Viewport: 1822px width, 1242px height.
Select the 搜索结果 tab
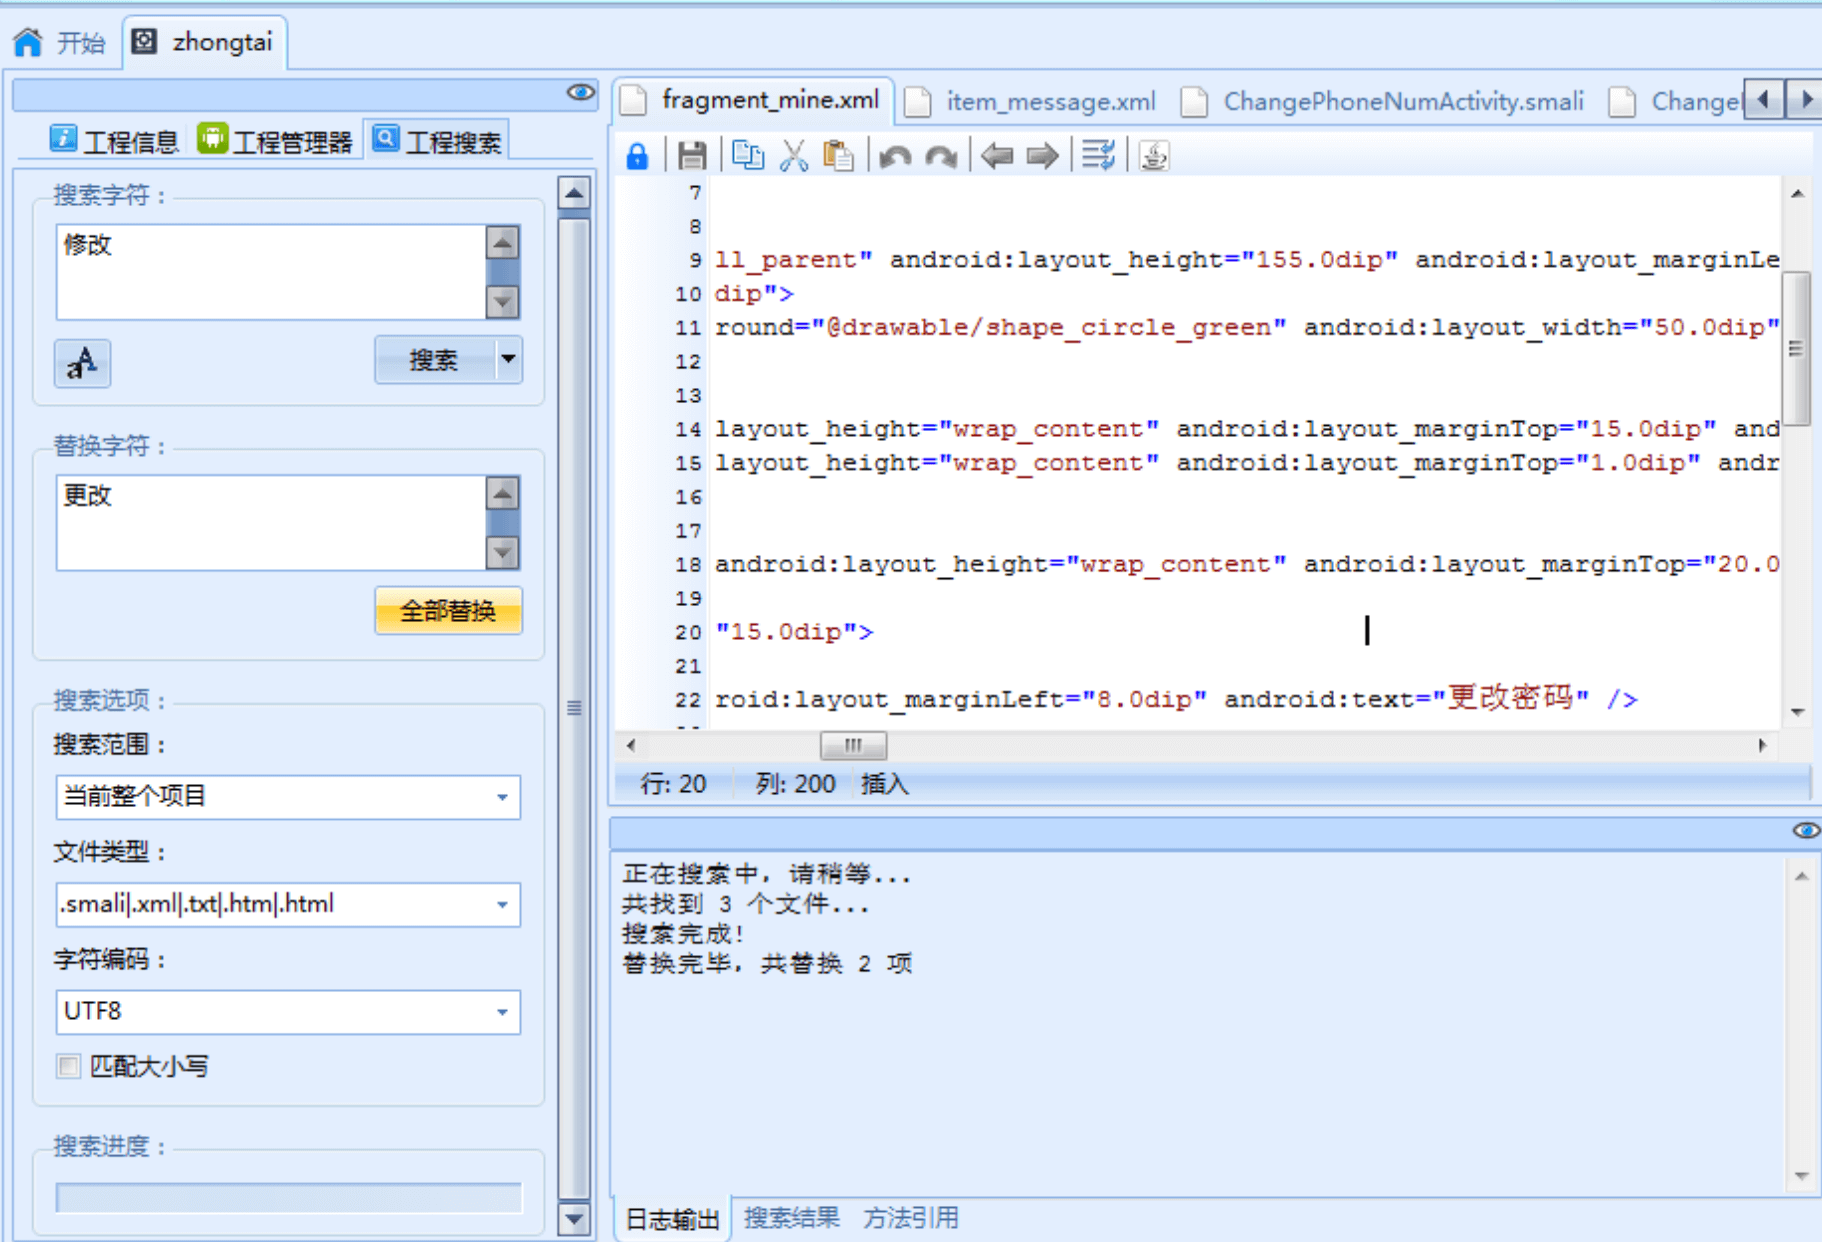(x=791, y=1218)
